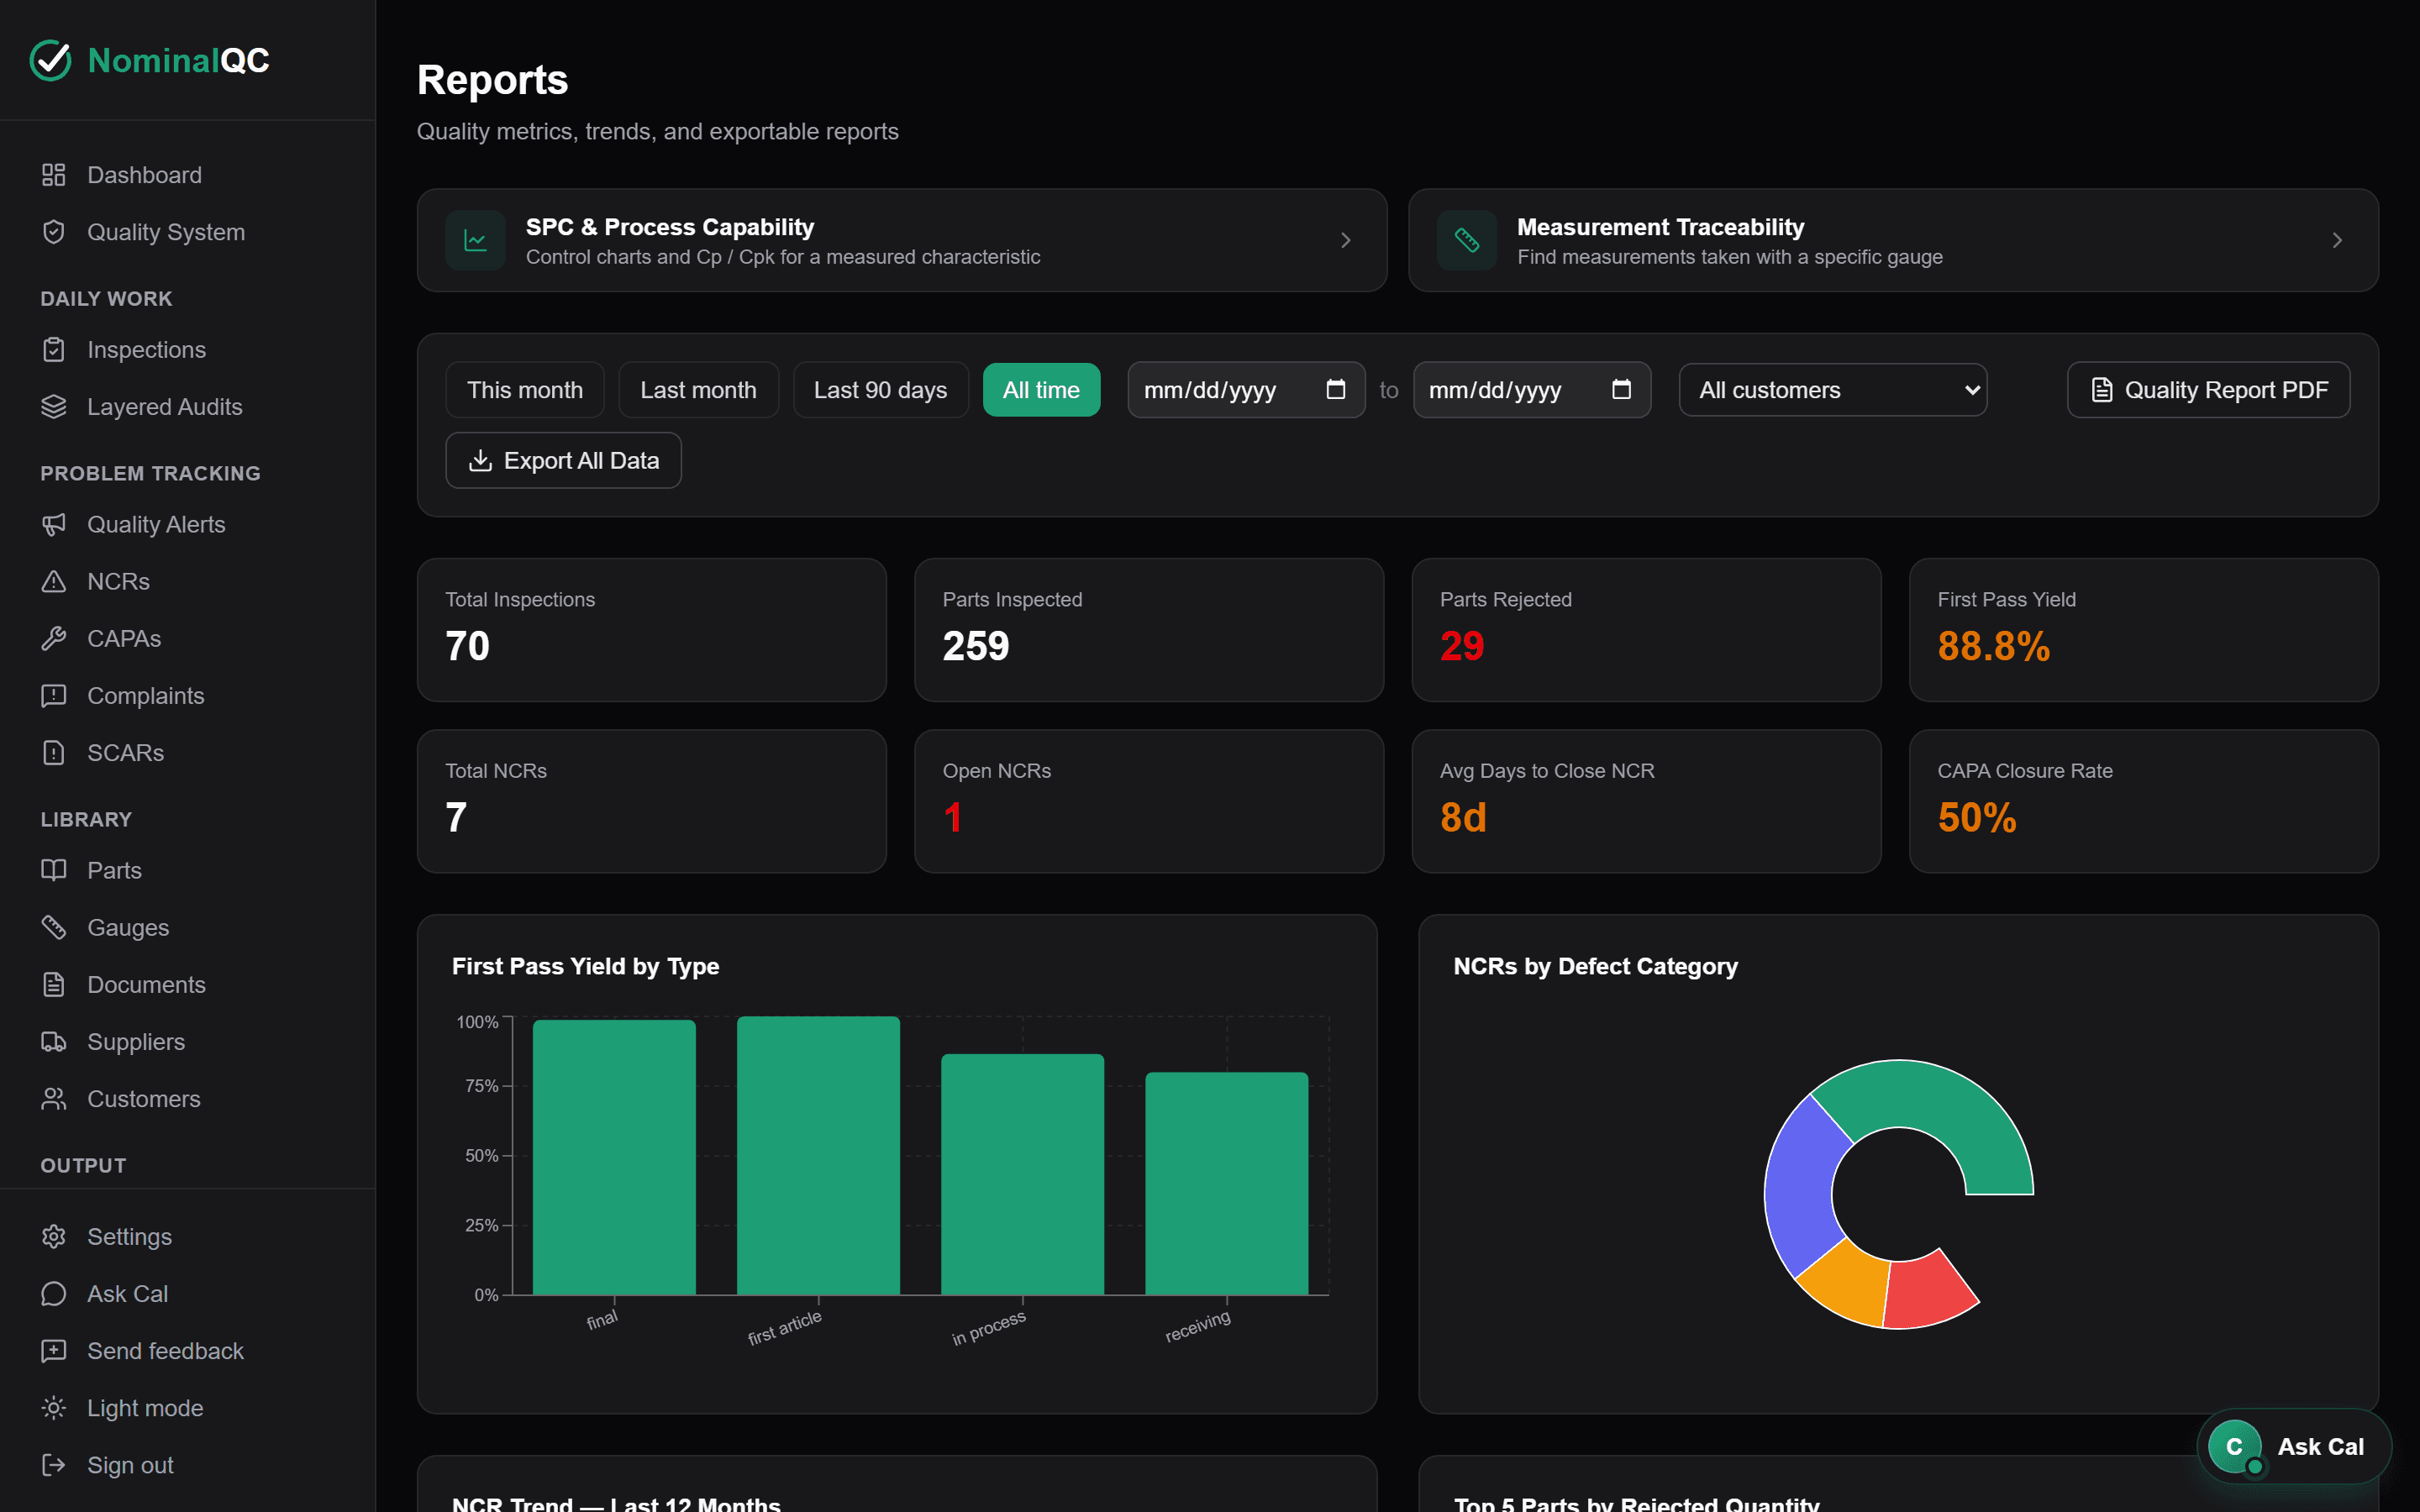Click the CAPAs wrench icon
This screenshot has height=1512, width=2420.
coord(54,638)
